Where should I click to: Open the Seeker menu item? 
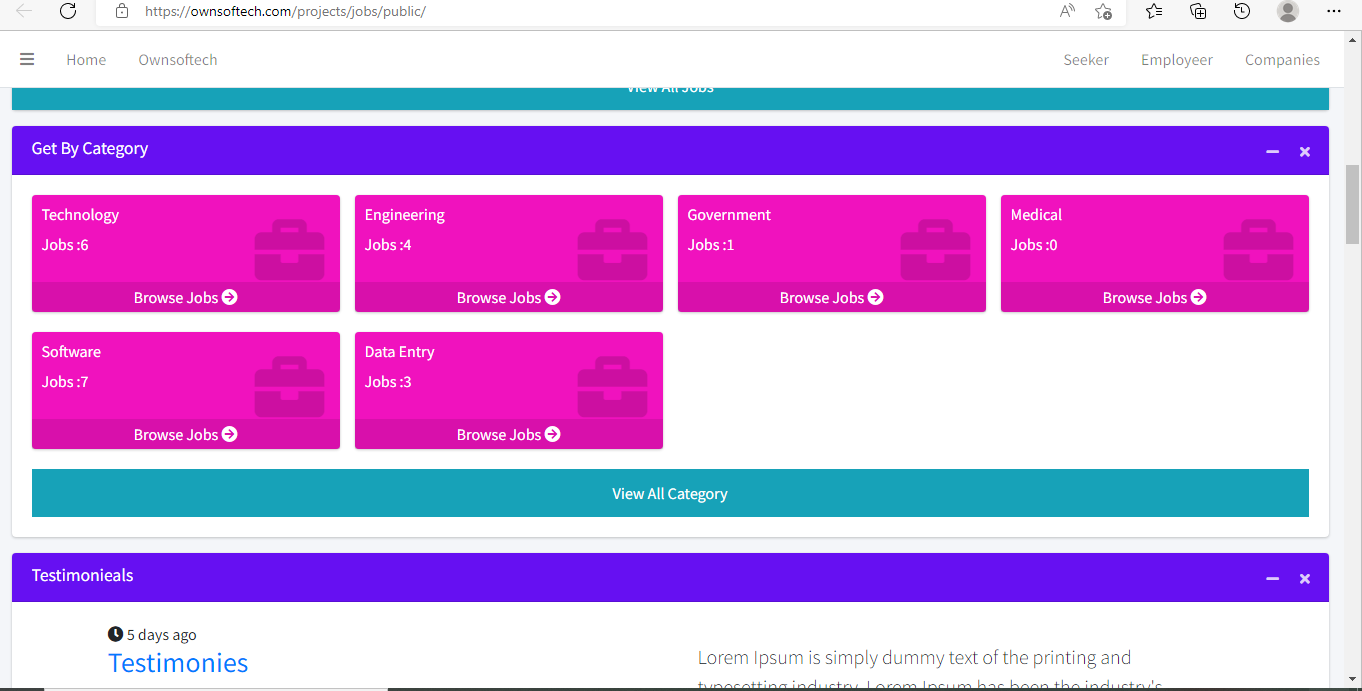[1085, 60]
